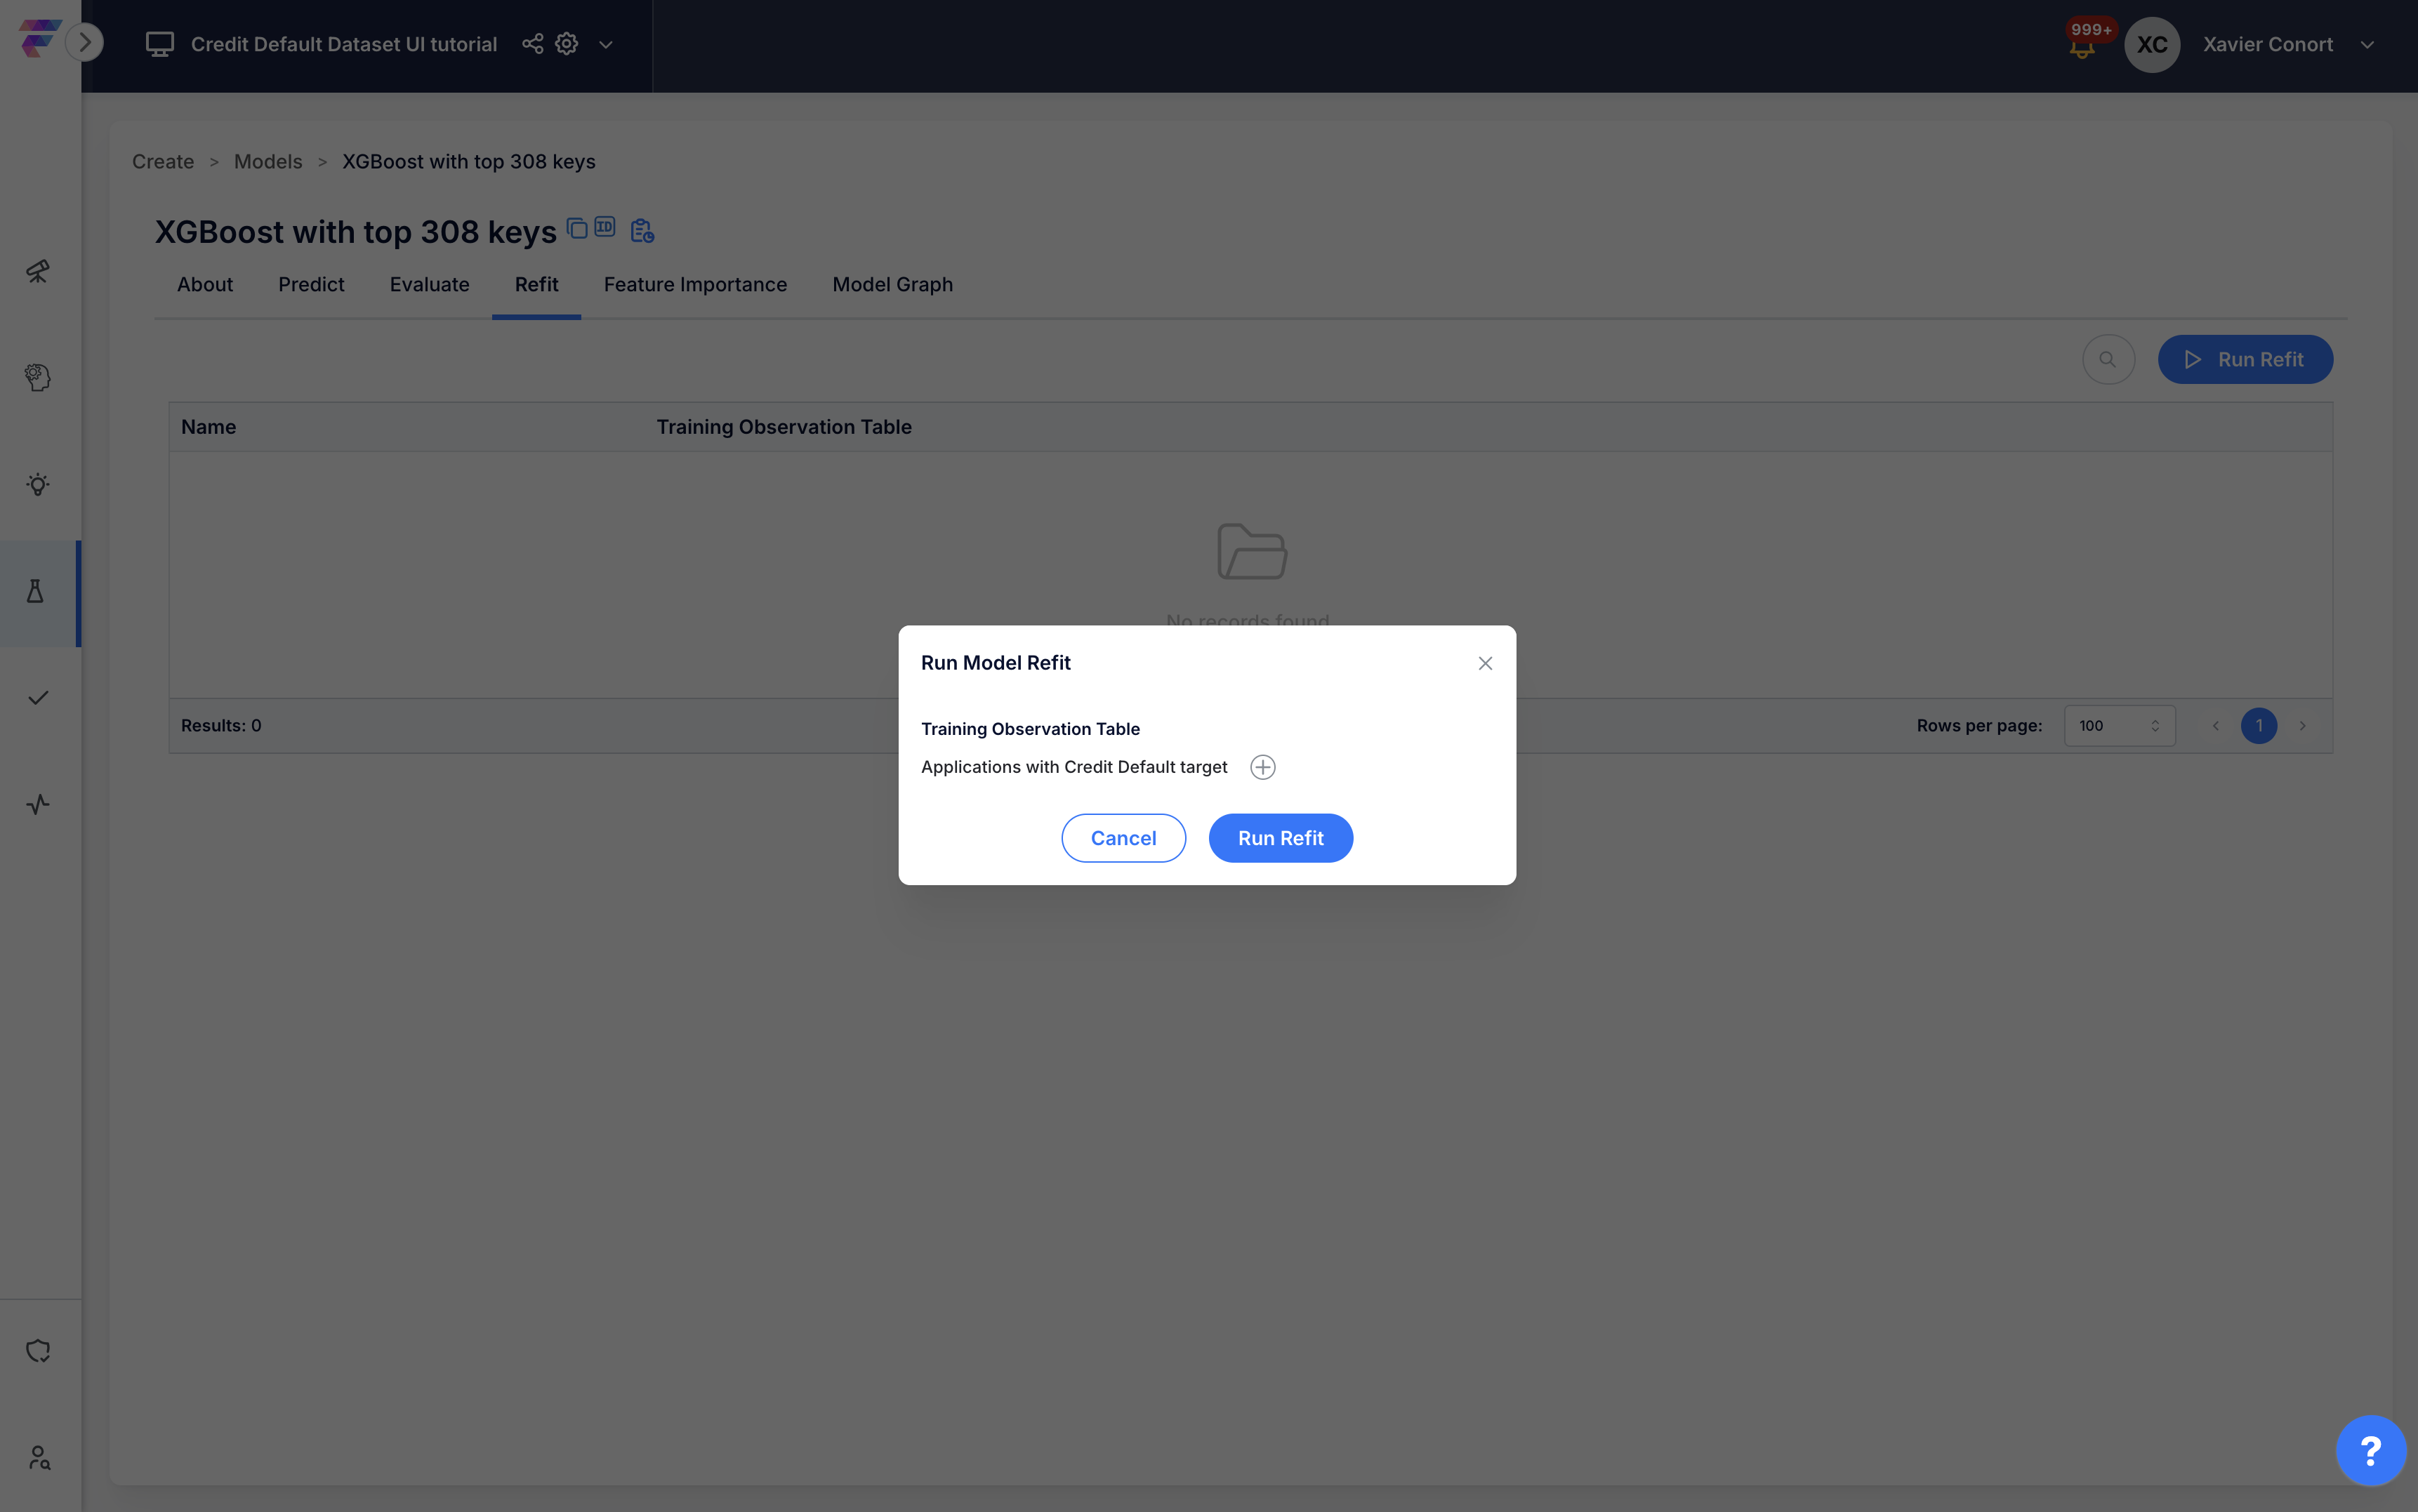Click the lightbulb sidebar icon

[x=38, y=485]
